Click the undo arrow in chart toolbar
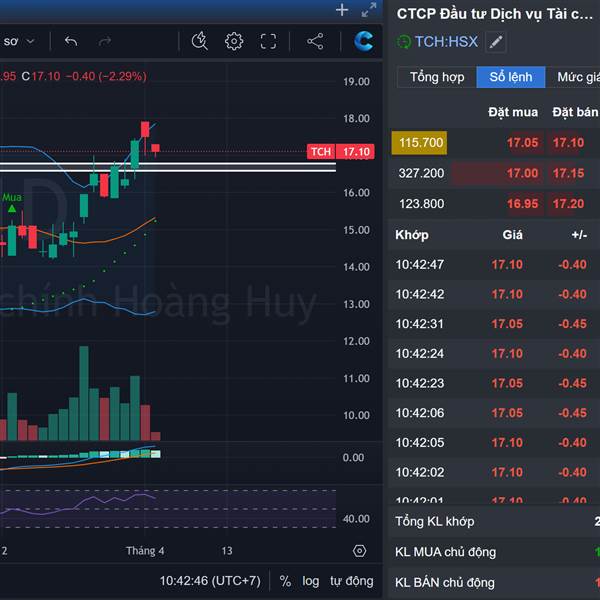600x600 pixels. pyautogui.click(x=70, y=41)
